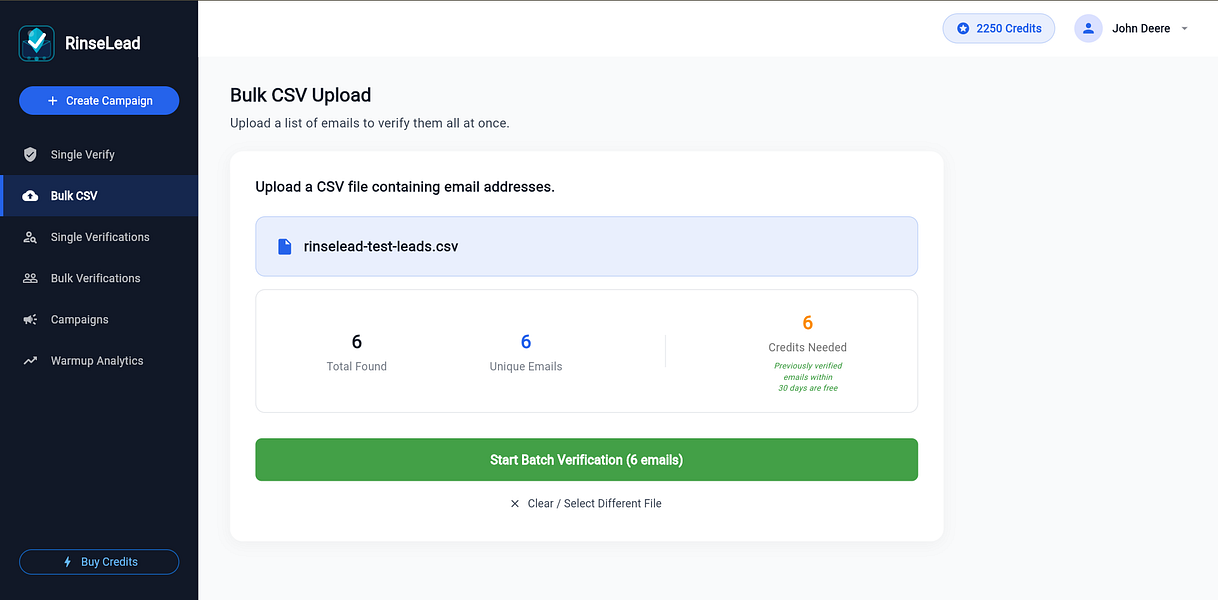Click the Credits Needed label

(x=807, y=347)
